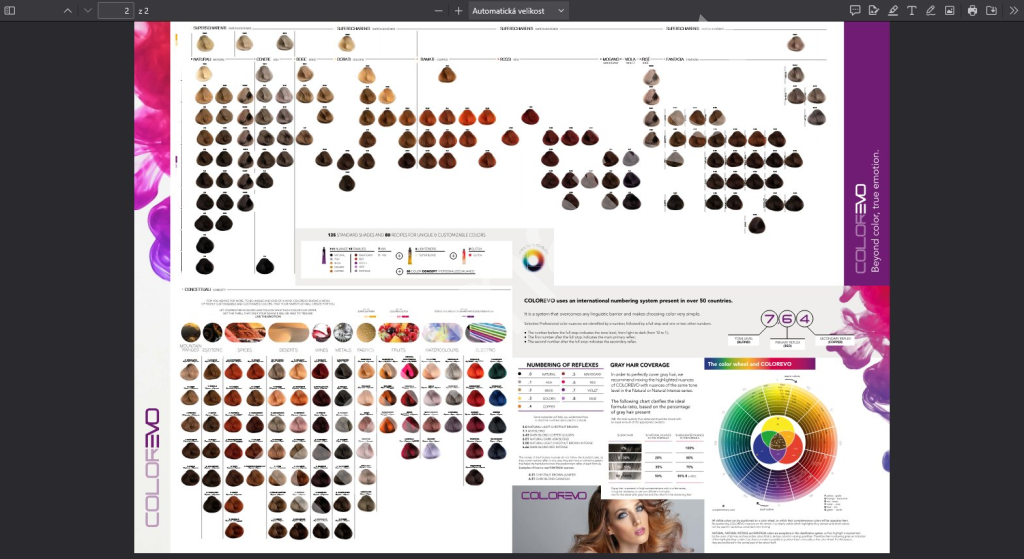This screenshot has width=1024, height=559.
Task: Select the add signature tool
Action: coord(874,10)
